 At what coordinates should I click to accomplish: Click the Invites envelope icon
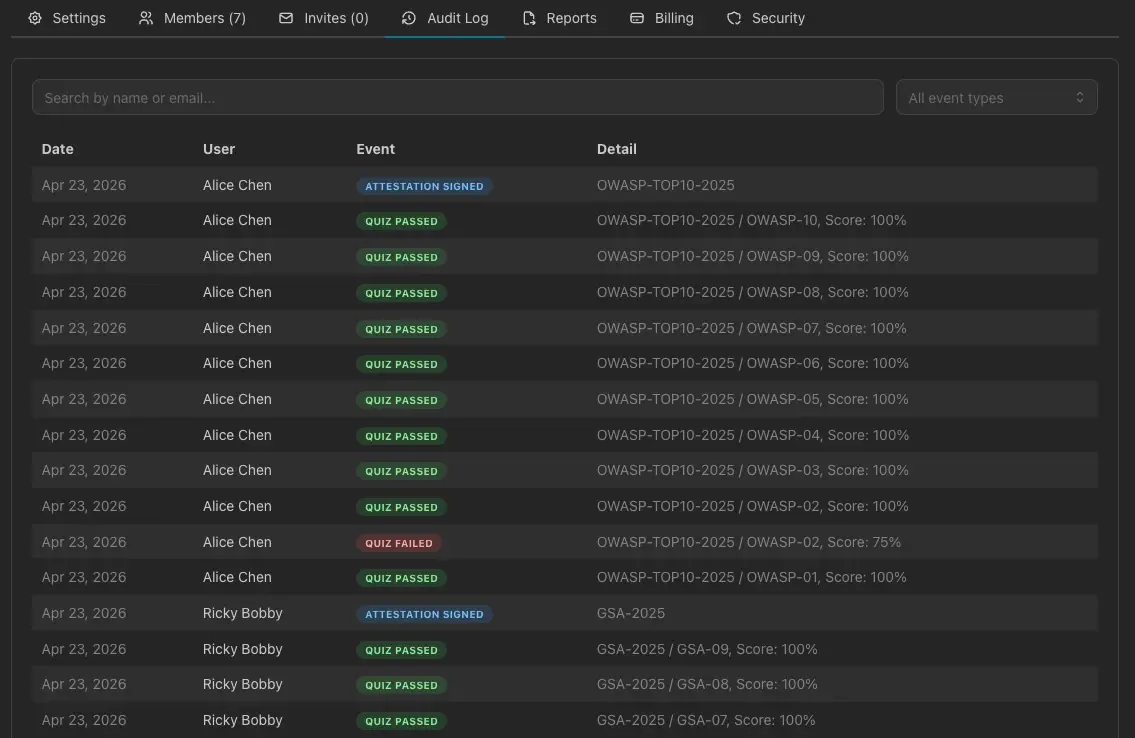pos(286,18)
